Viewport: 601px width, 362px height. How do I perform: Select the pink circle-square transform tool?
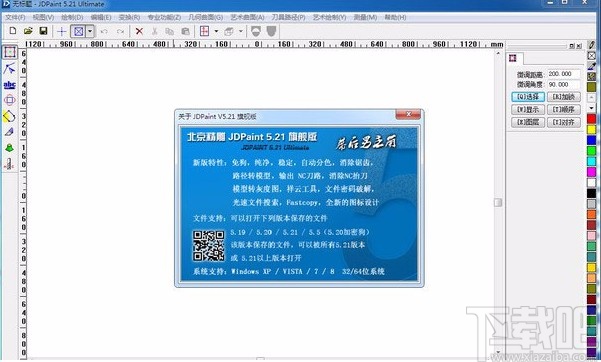(x=10, y=100)
